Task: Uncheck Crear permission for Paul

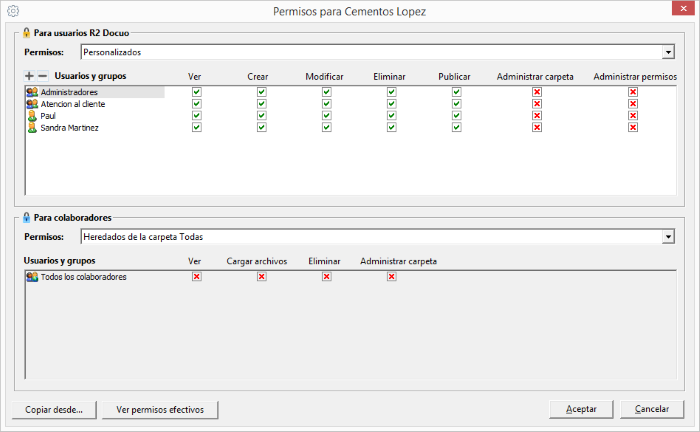Action: pos(261,116)
